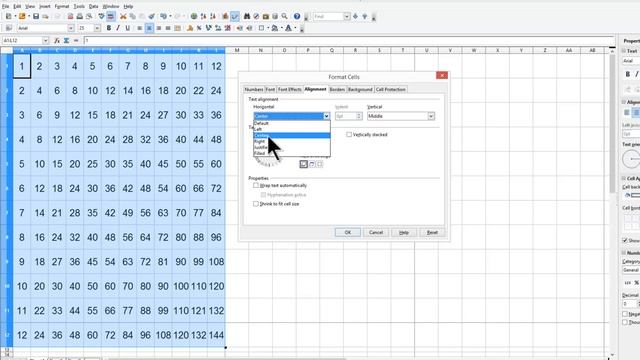
Task: Open the Insert menu
Action: [44, 7]
